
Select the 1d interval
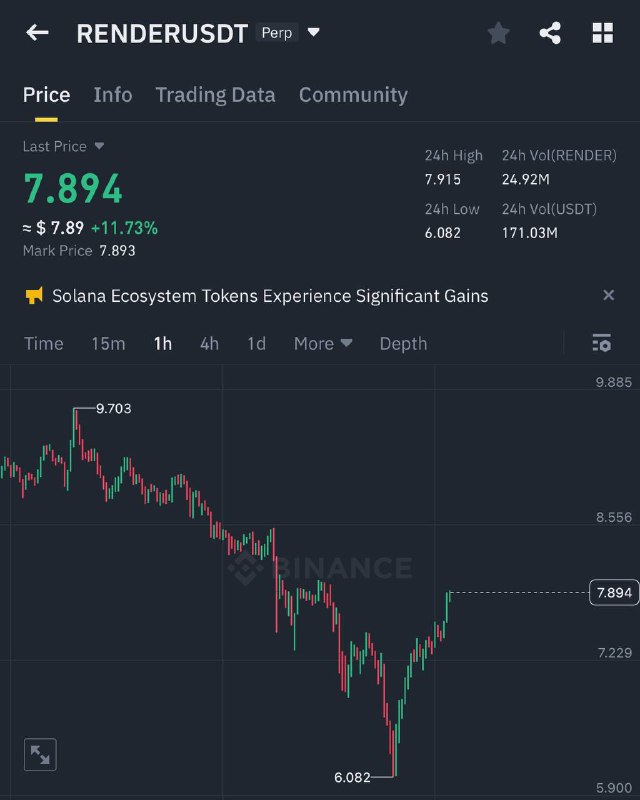[256, 343]
